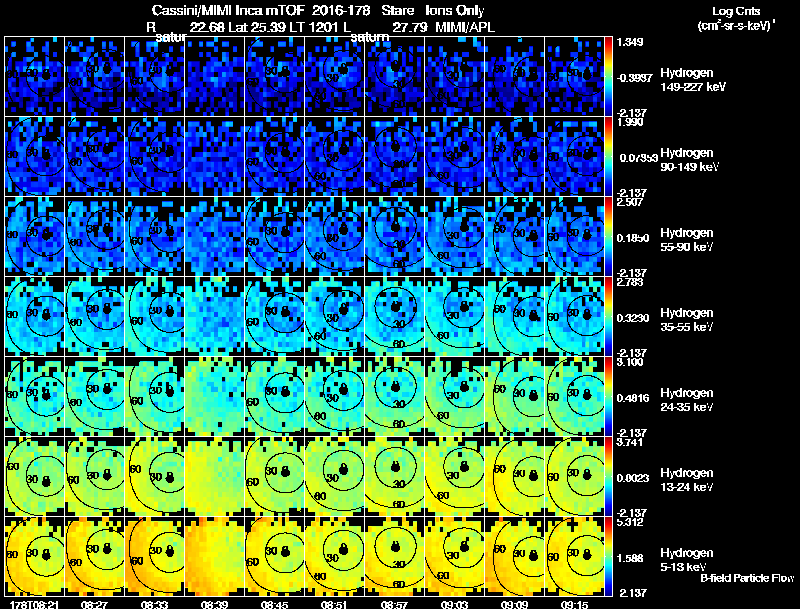Click the 'Hydrogen 149-227 keV' label

(x=693, y=80)
